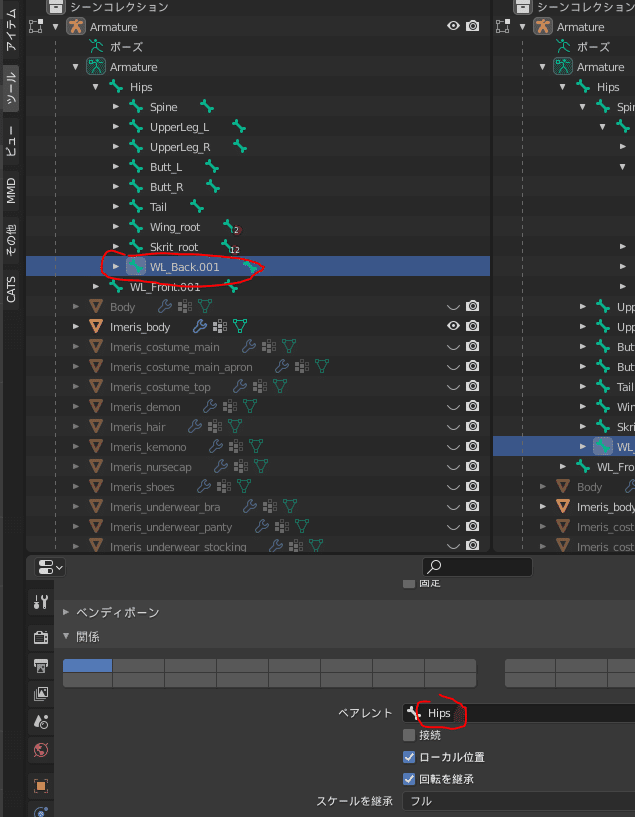Open the Object properties tab (orange square)
Screen dimensions: 635x817
(x=41, y=786)
